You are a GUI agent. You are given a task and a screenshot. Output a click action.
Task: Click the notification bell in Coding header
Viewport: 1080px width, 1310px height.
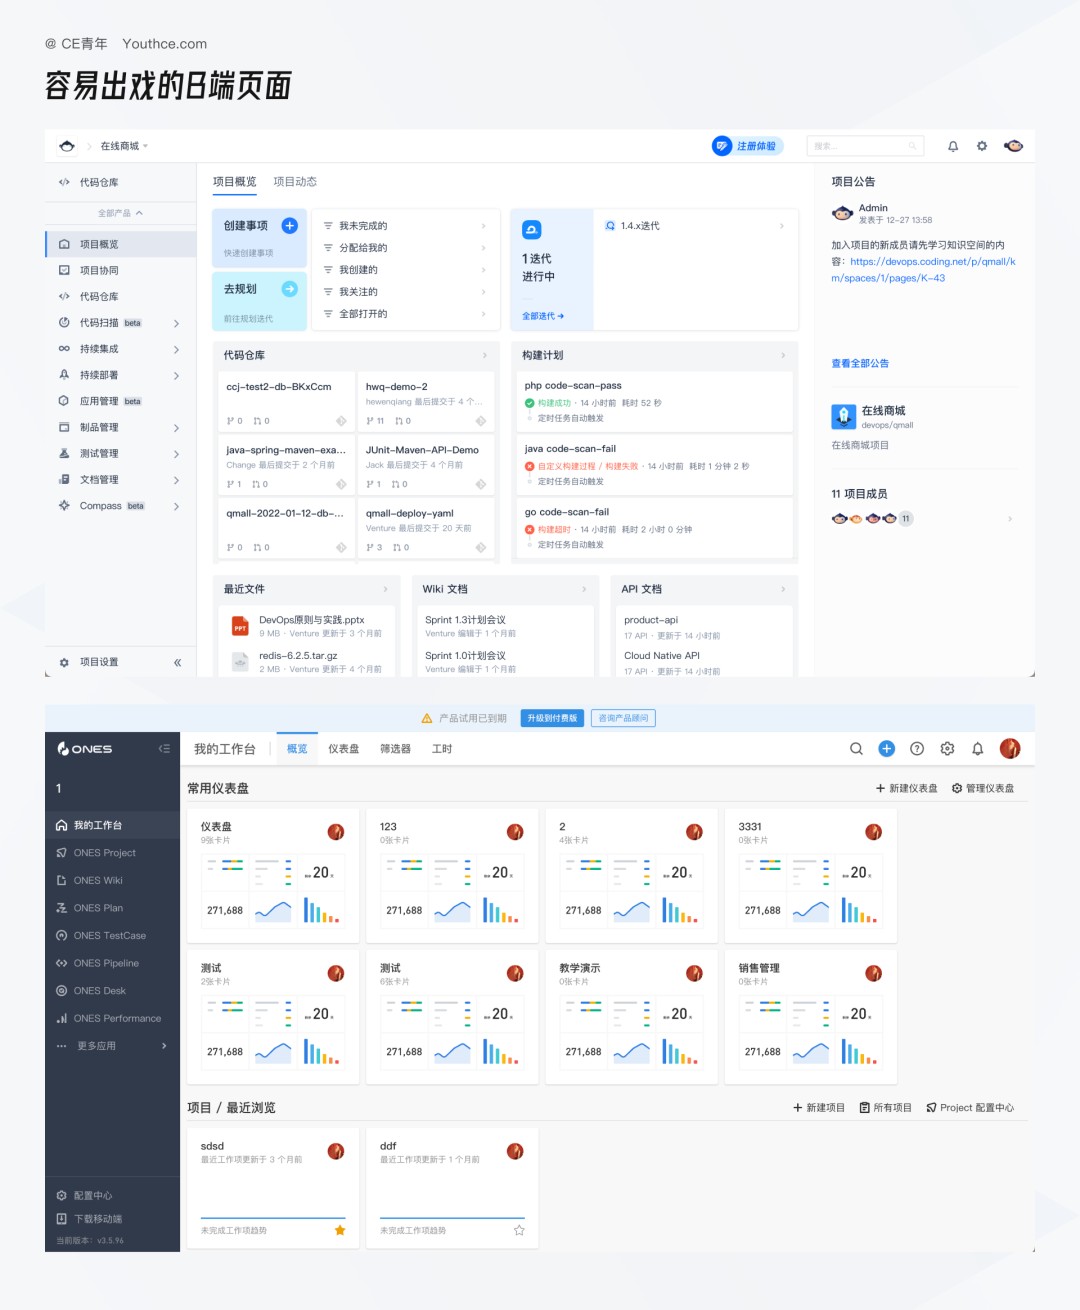(x=953, y=146)
